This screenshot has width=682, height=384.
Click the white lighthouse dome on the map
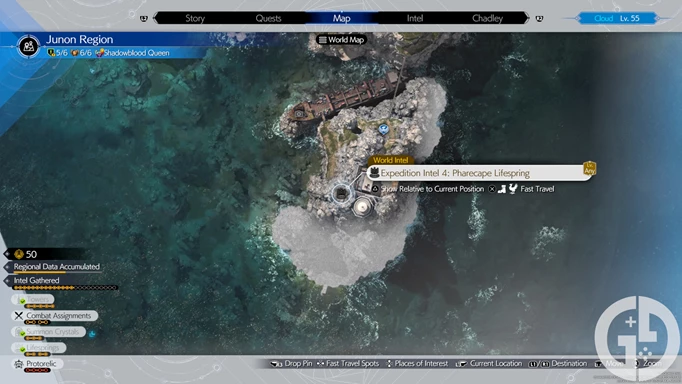[362, 207]
